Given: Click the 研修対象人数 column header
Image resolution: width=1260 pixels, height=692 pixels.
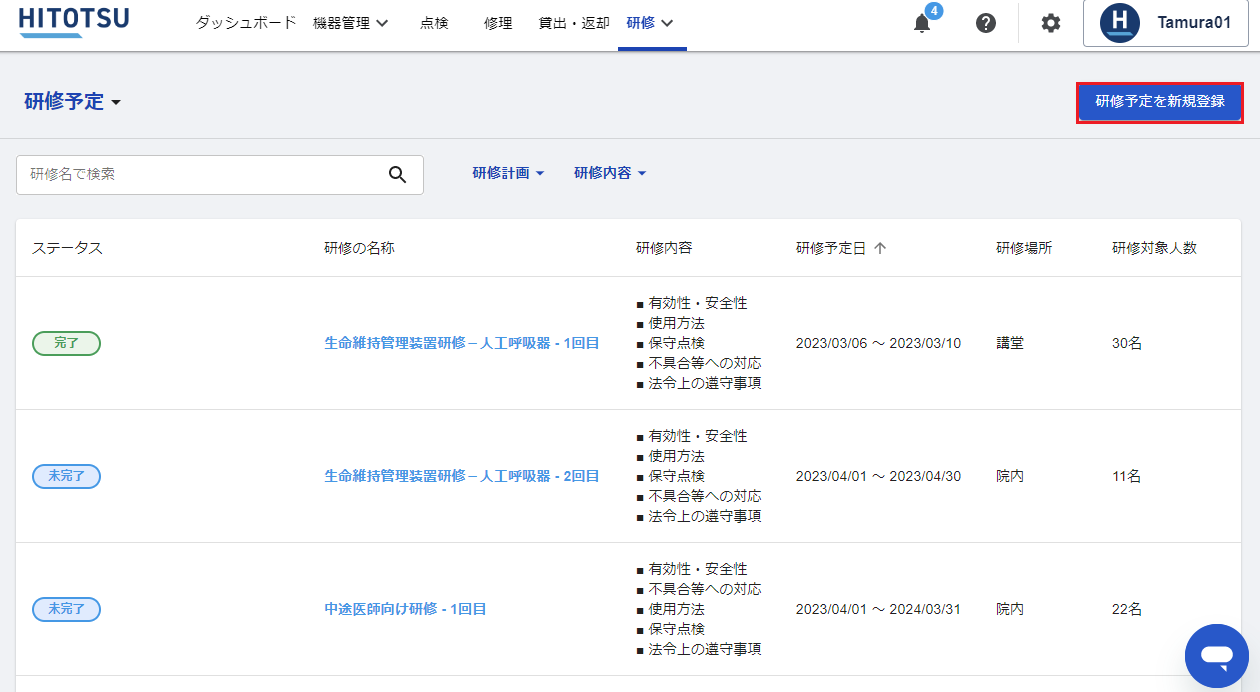Looking at the screenshot, I should click(x=1154, y=248).
